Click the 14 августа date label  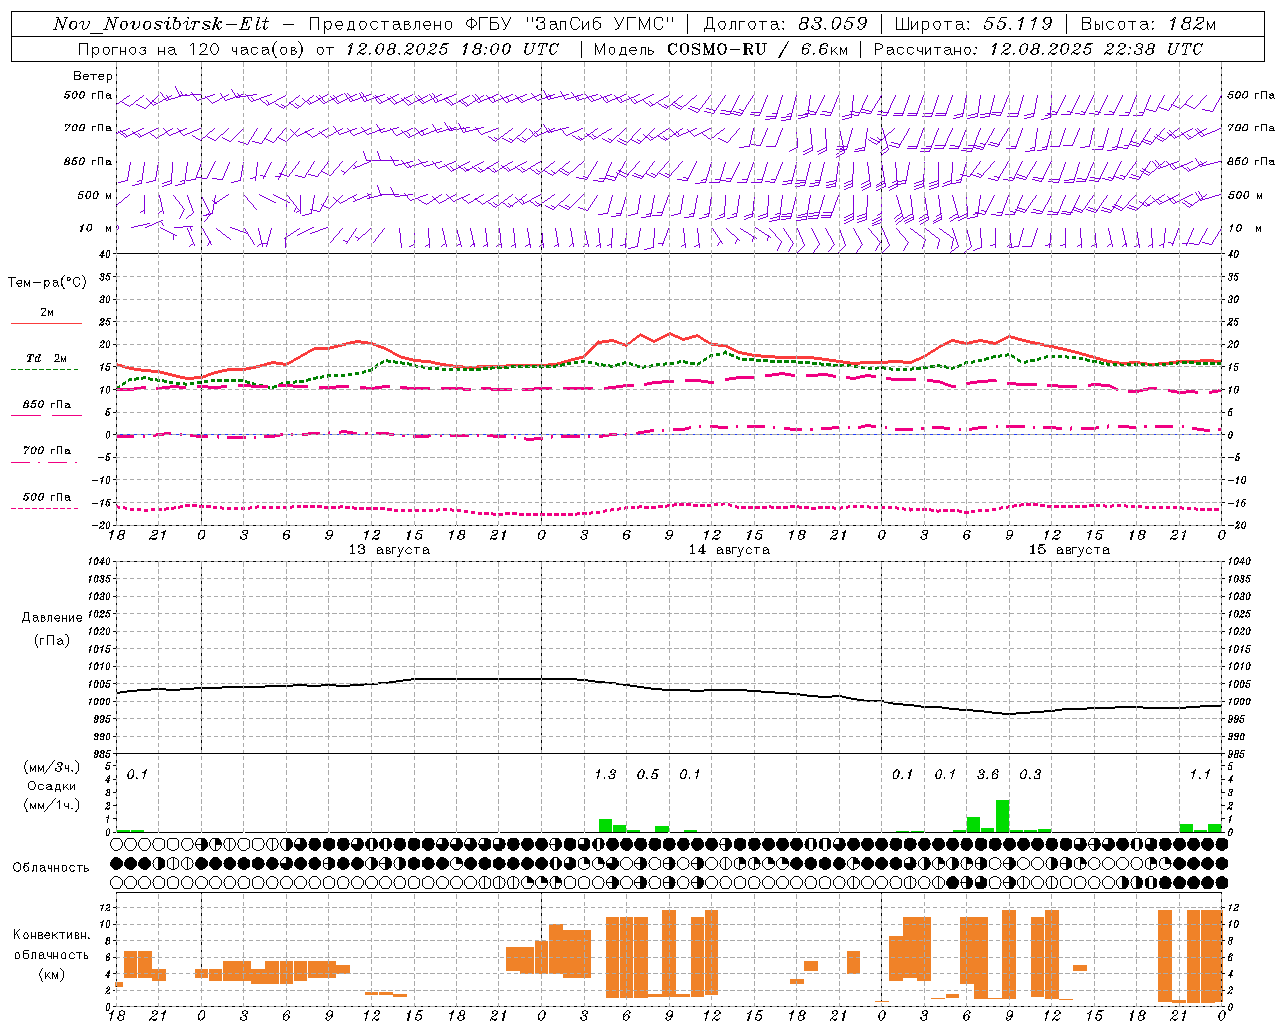click(x=729, y=550)
